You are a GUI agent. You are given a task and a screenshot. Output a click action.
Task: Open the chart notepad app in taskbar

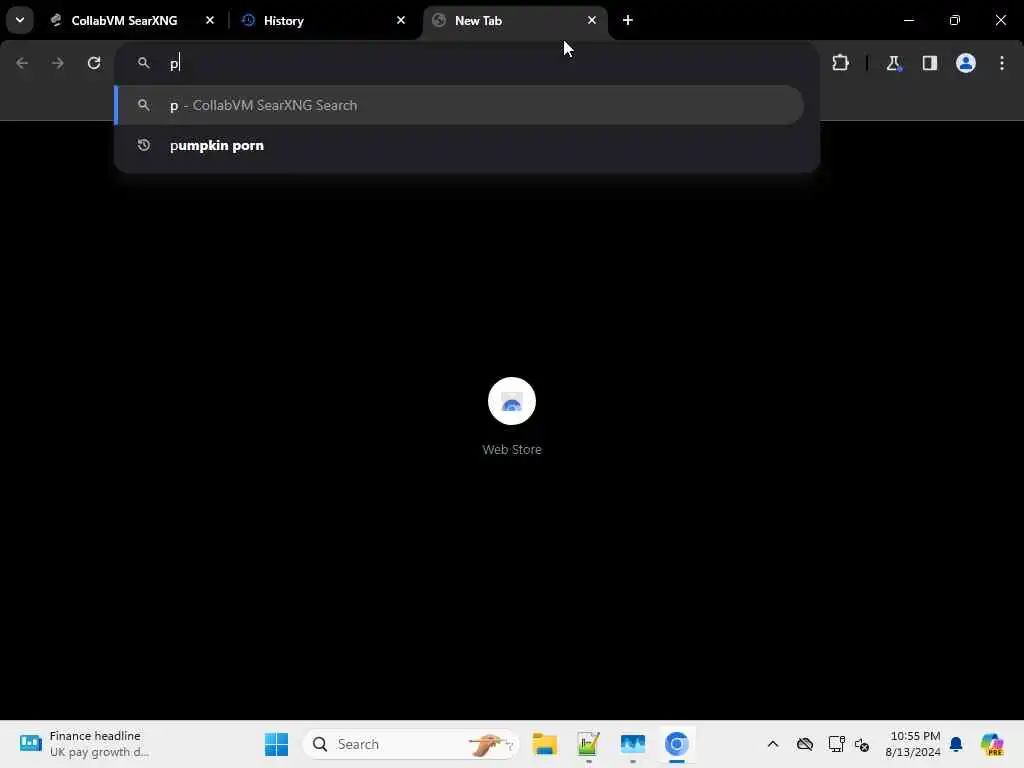[x=588, y=744]
